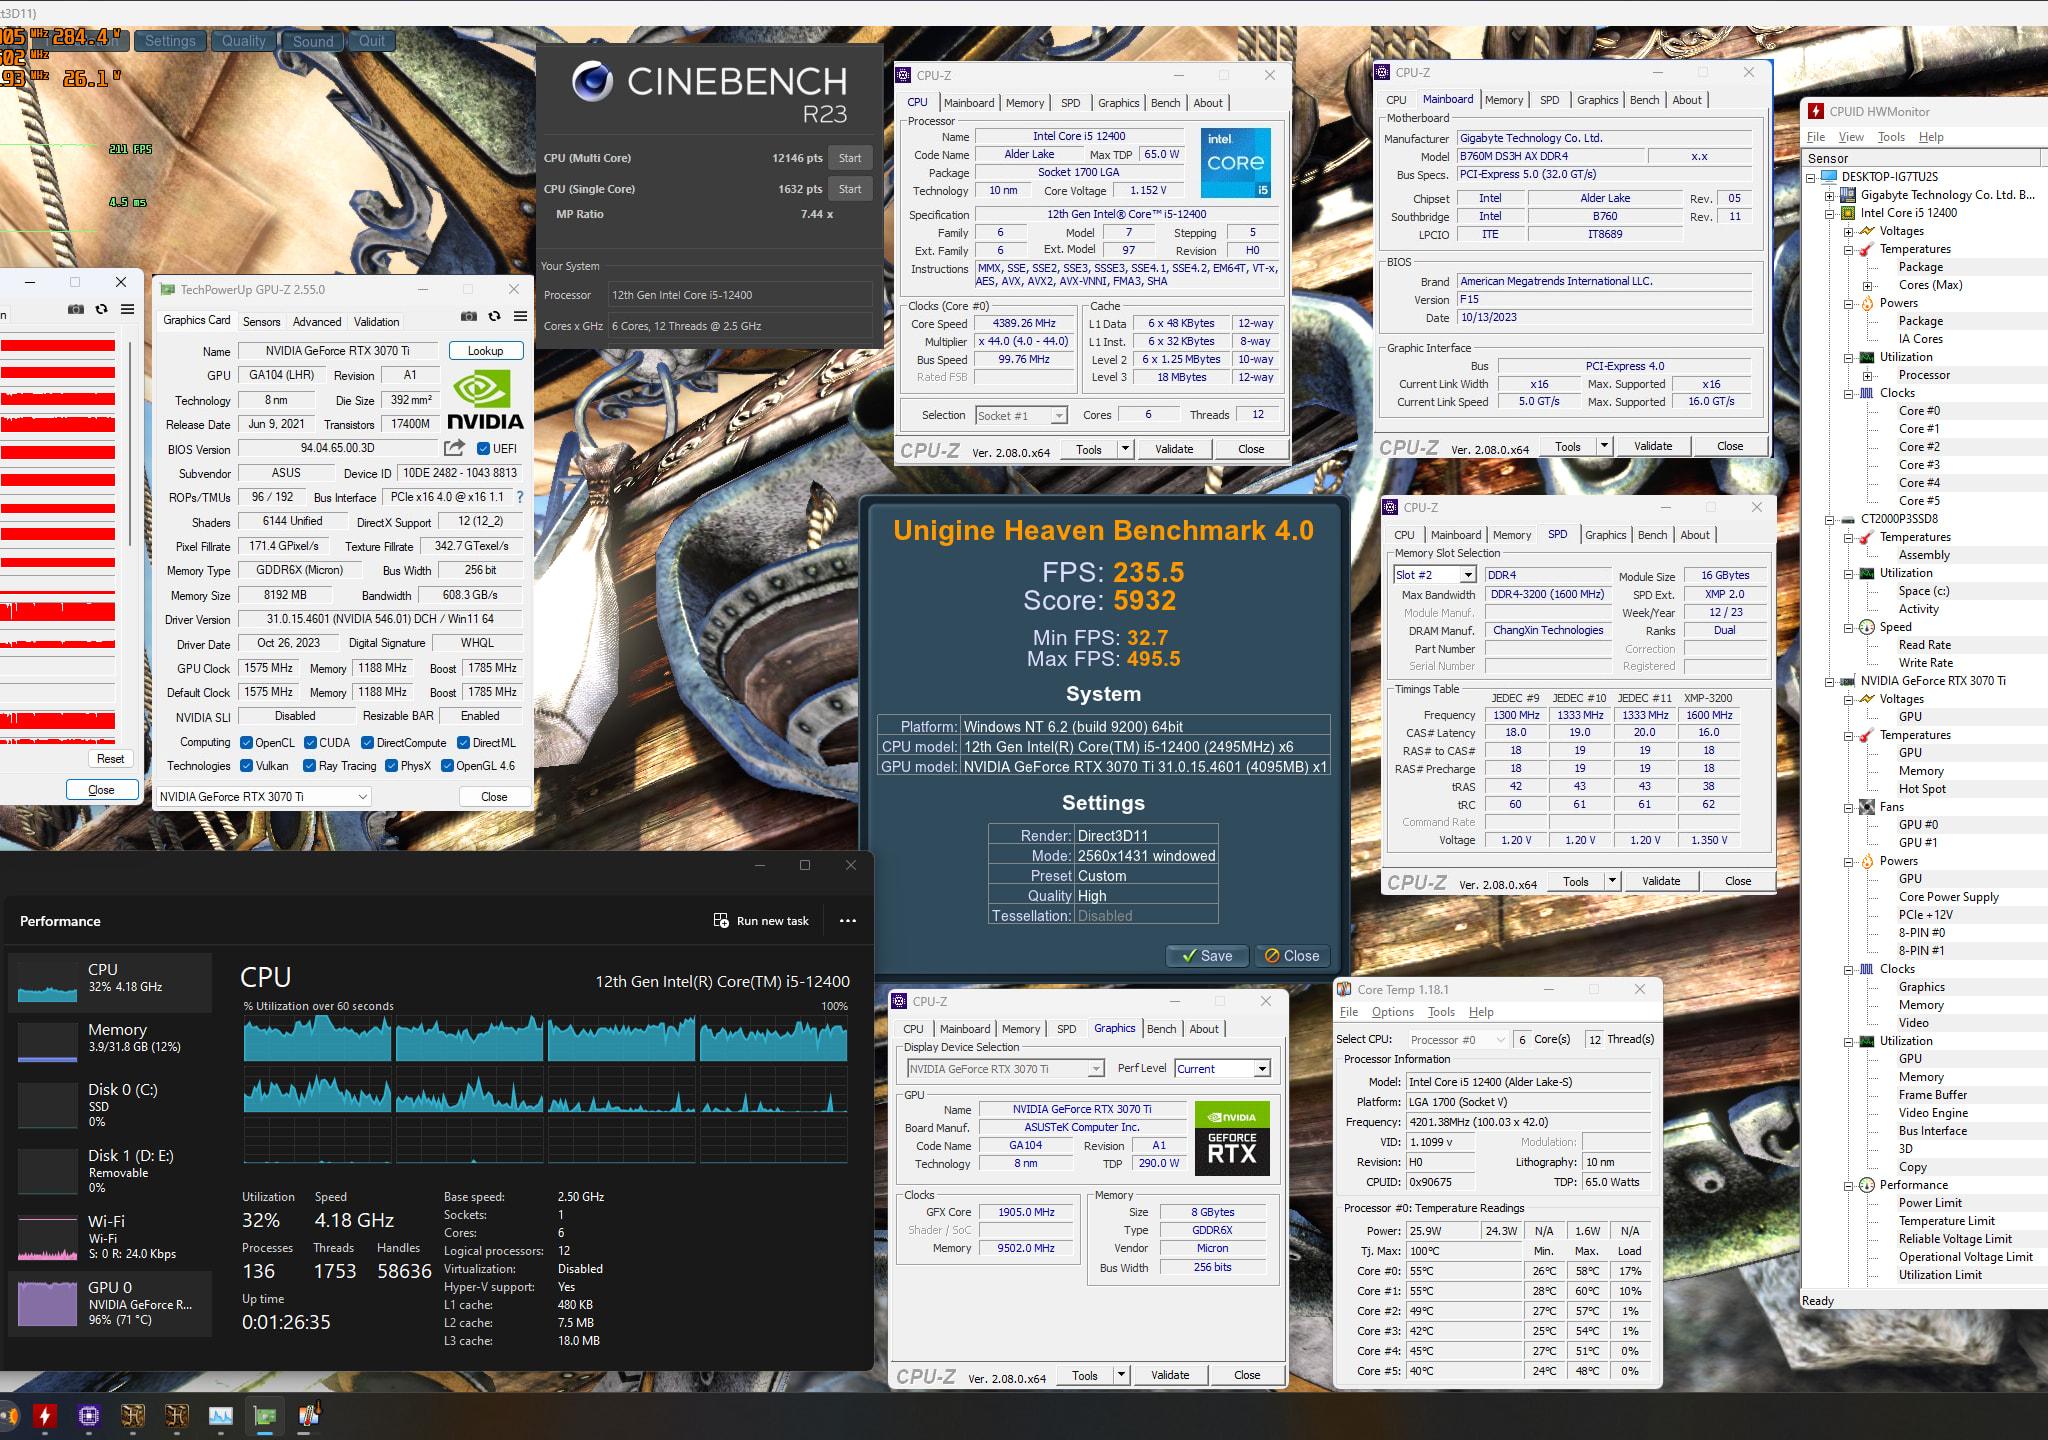Click the Gigabyte motherboard icon in HWMonitor tree
Viewport: 2048px width, 1440px height.
pos(1848,195)
